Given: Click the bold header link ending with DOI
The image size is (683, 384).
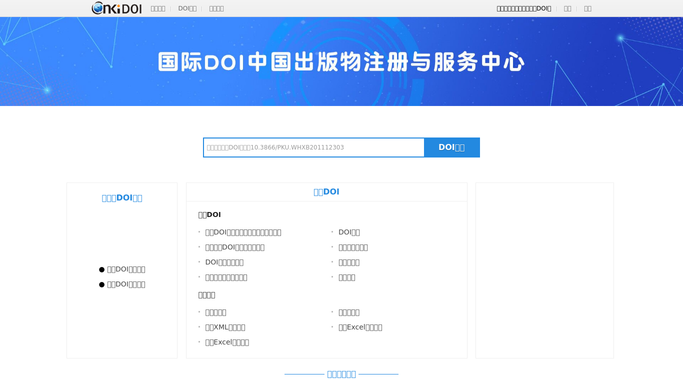Looking at the screenshot, I should [524, 9].
